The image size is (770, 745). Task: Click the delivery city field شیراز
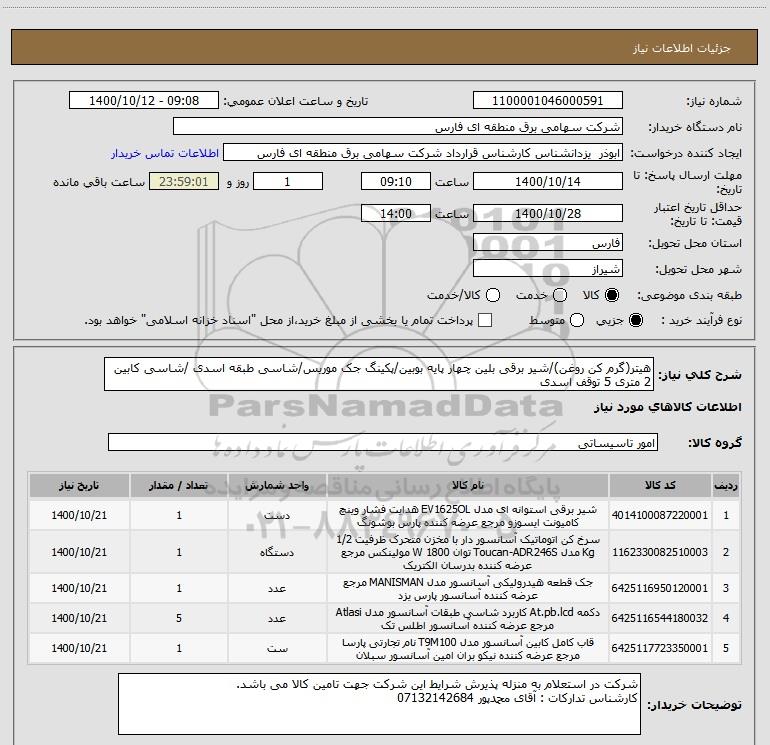click(548, 269)
